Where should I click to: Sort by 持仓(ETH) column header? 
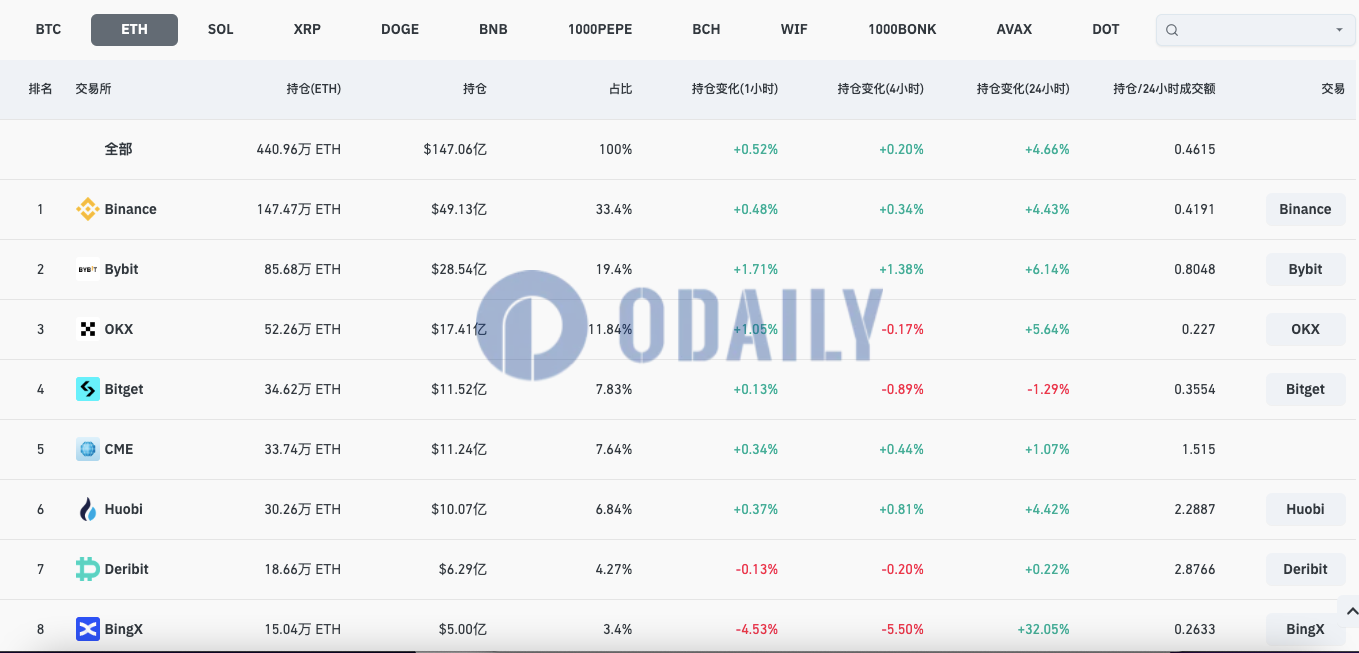point(313,89)
